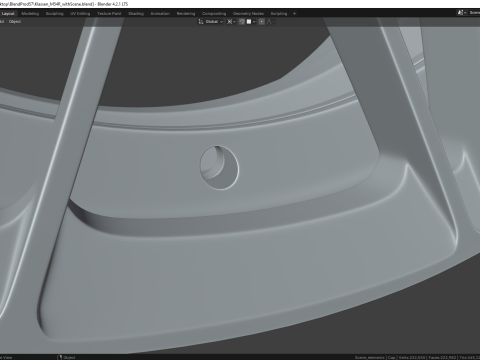Open the Texture Paint workspace

click(x=109, y=14)
